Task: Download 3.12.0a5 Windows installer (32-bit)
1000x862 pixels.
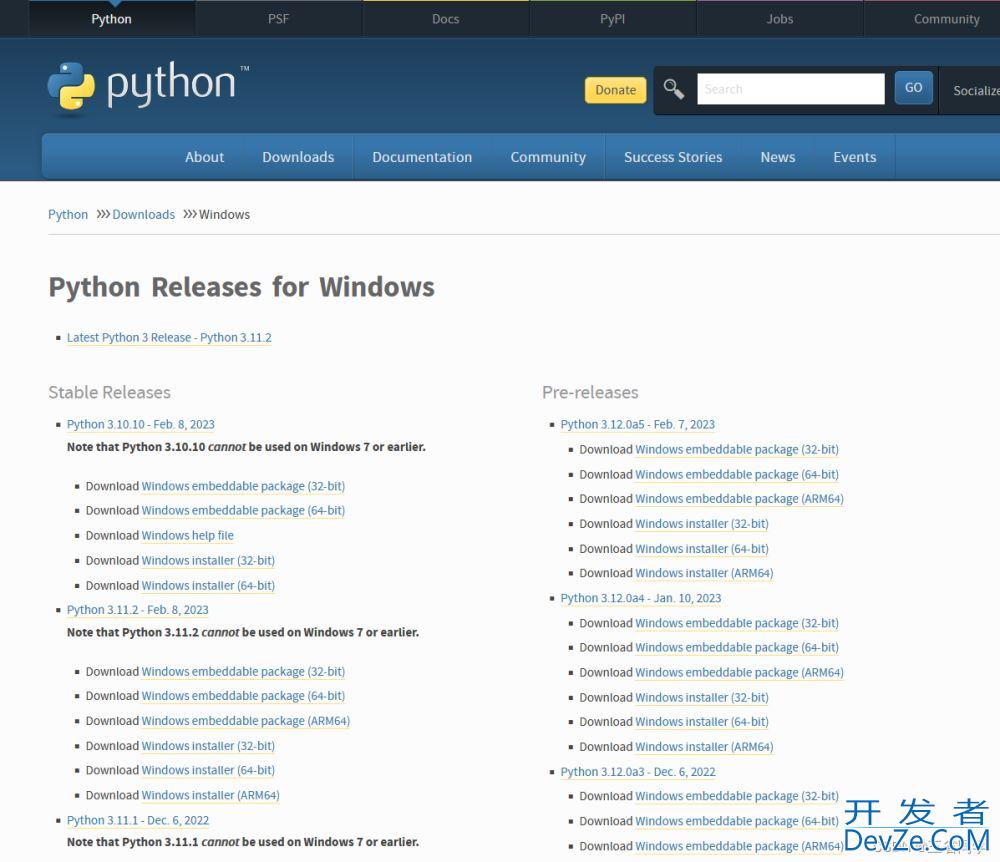Action: tap(702, 523)
